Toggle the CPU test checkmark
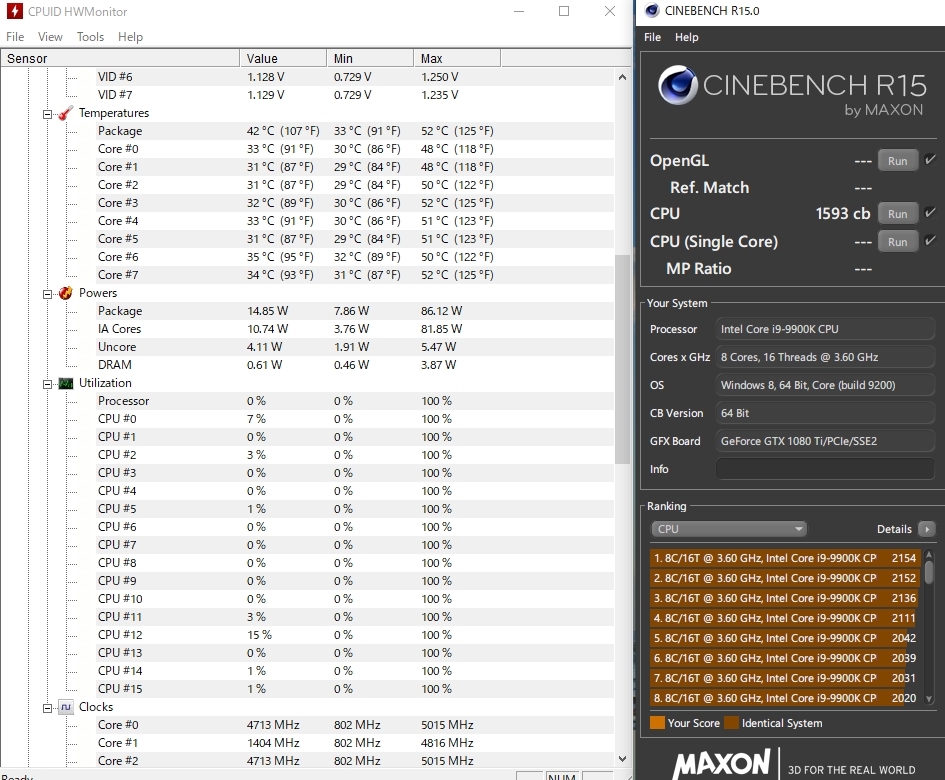The width and height of the screenshot is (945, 780). pos(930,212)
